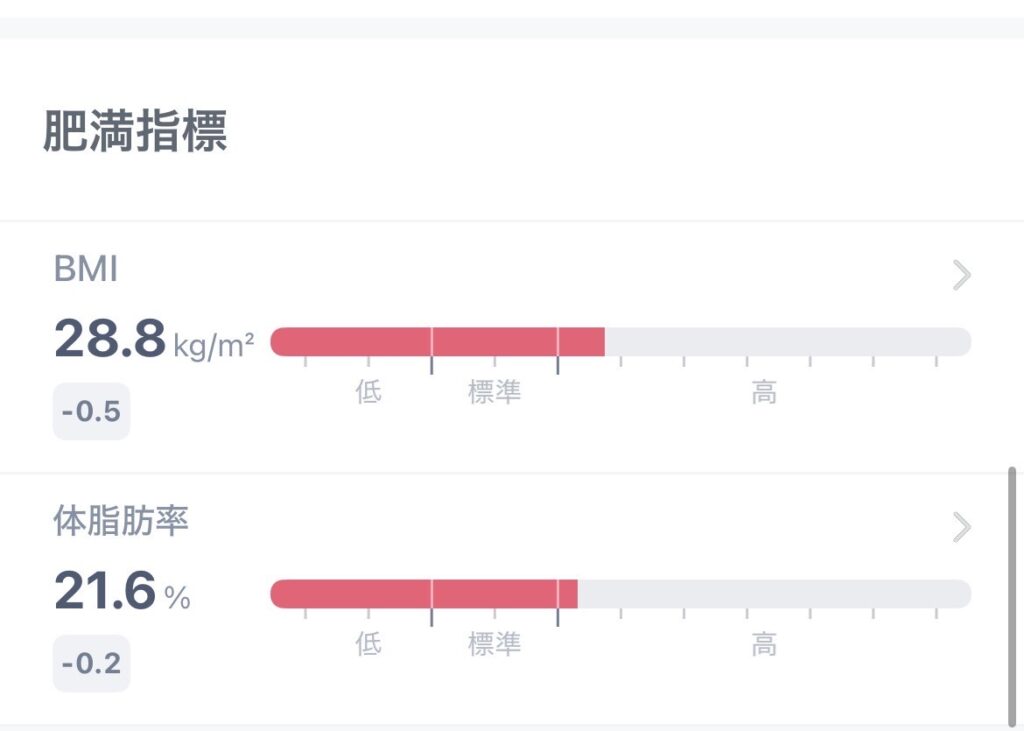The width and height of the screenshot is (1024, 731).
Task: Click the red filled part of 体脂肪率 bar
Action: tap(424, 594)
